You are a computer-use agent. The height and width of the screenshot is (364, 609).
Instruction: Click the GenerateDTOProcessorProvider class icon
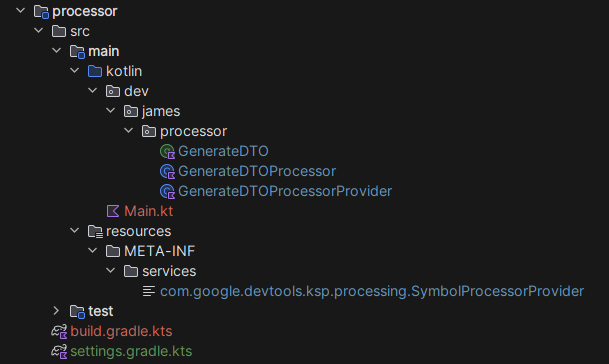167,192
